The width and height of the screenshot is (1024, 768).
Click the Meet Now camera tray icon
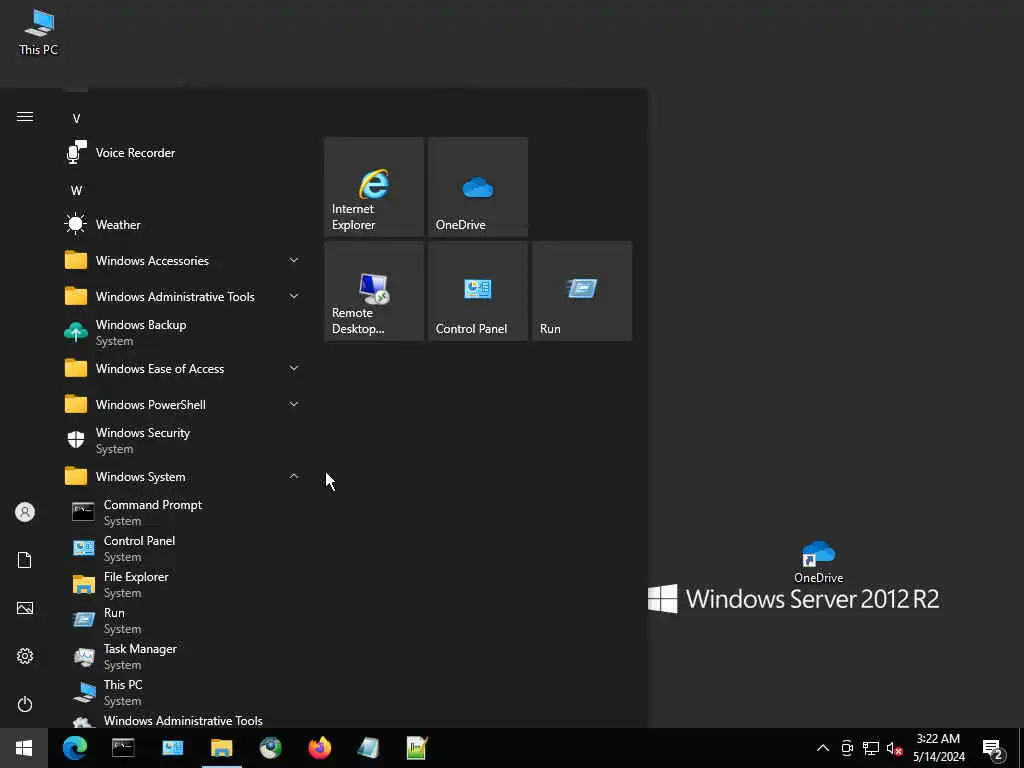(847, 748)
